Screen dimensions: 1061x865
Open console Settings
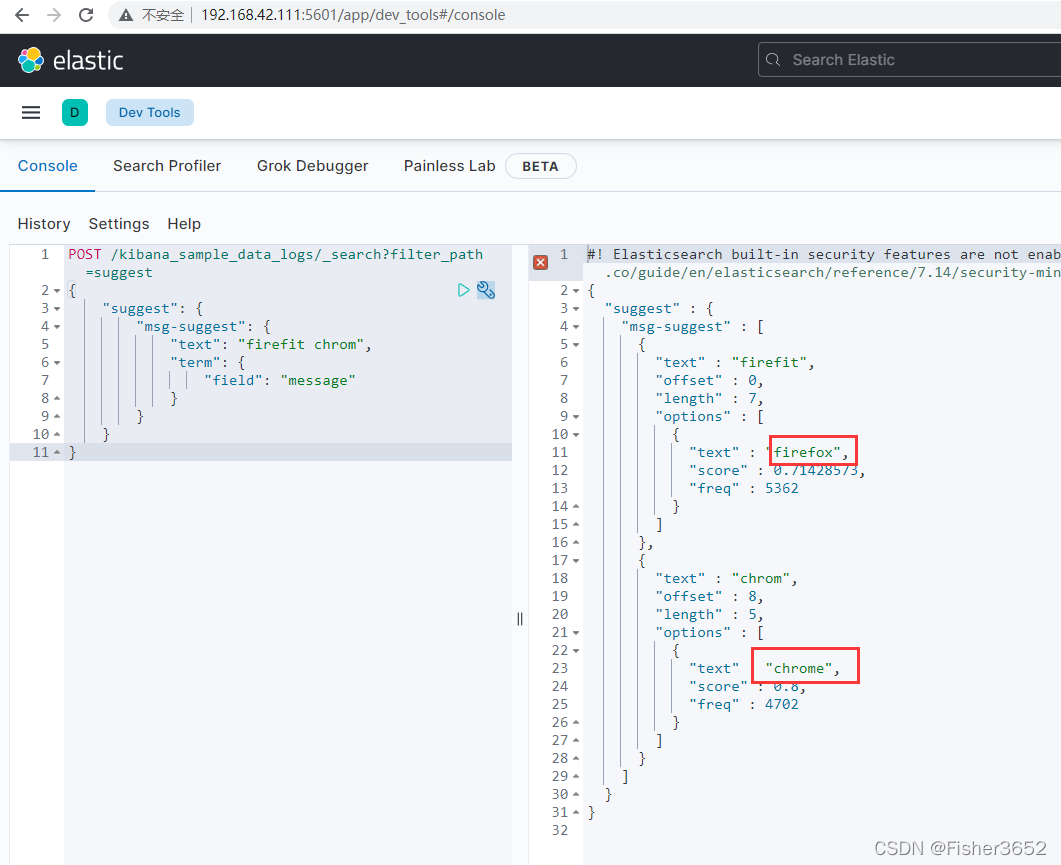click(x=119, y=224)
